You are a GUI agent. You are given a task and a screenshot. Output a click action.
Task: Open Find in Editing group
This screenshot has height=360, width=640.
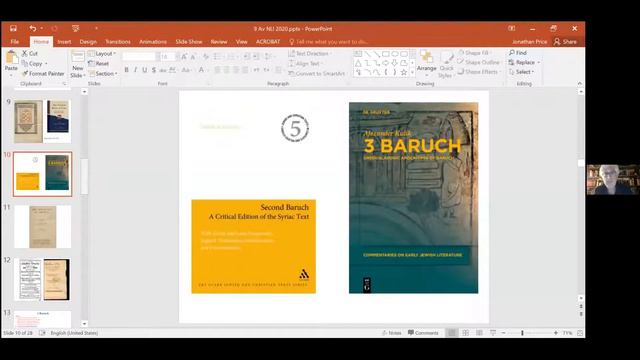pos(518,53)
